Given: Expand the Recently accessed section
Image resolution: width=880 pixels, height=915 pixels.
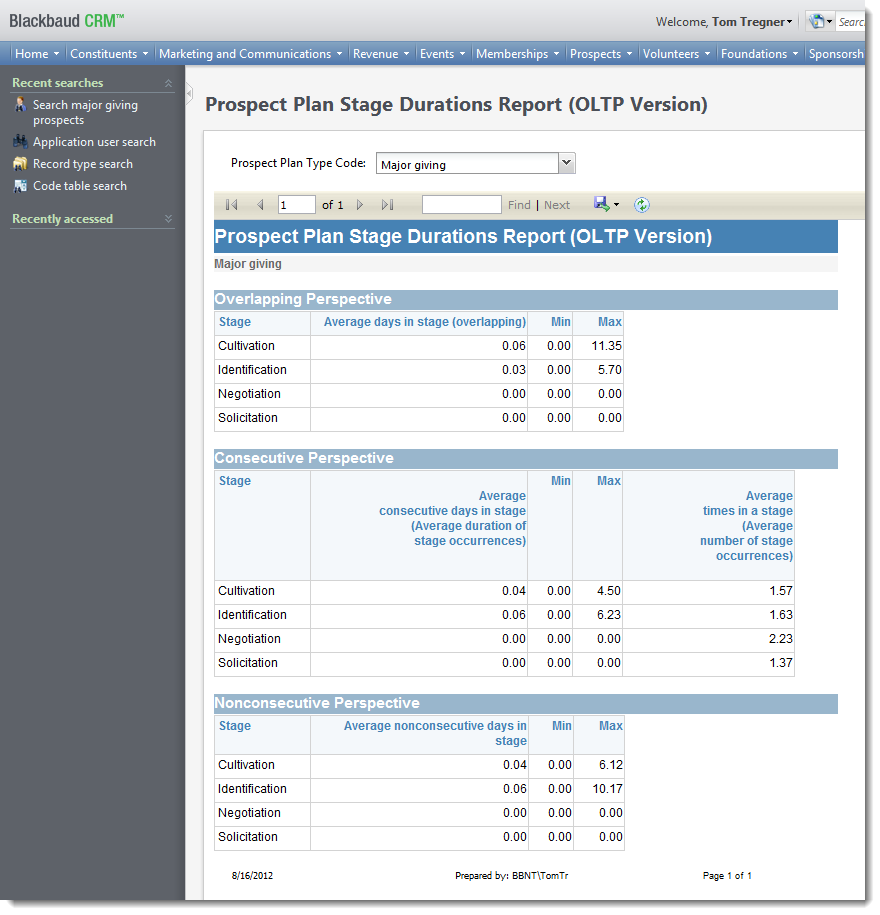Looking at the screenshot, I should (x=168, y=219).
